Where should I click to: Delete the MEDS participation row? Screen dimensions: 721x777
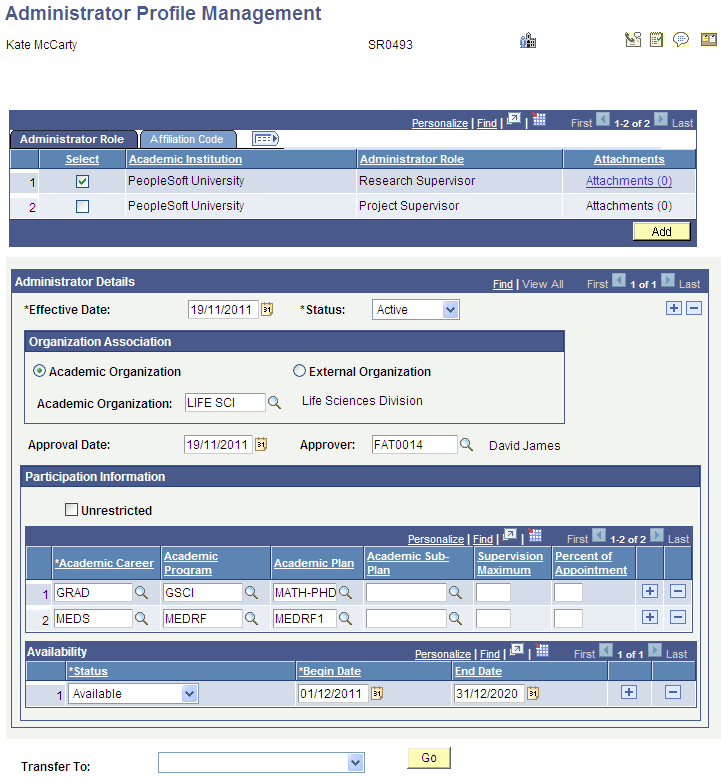(677, 617)
